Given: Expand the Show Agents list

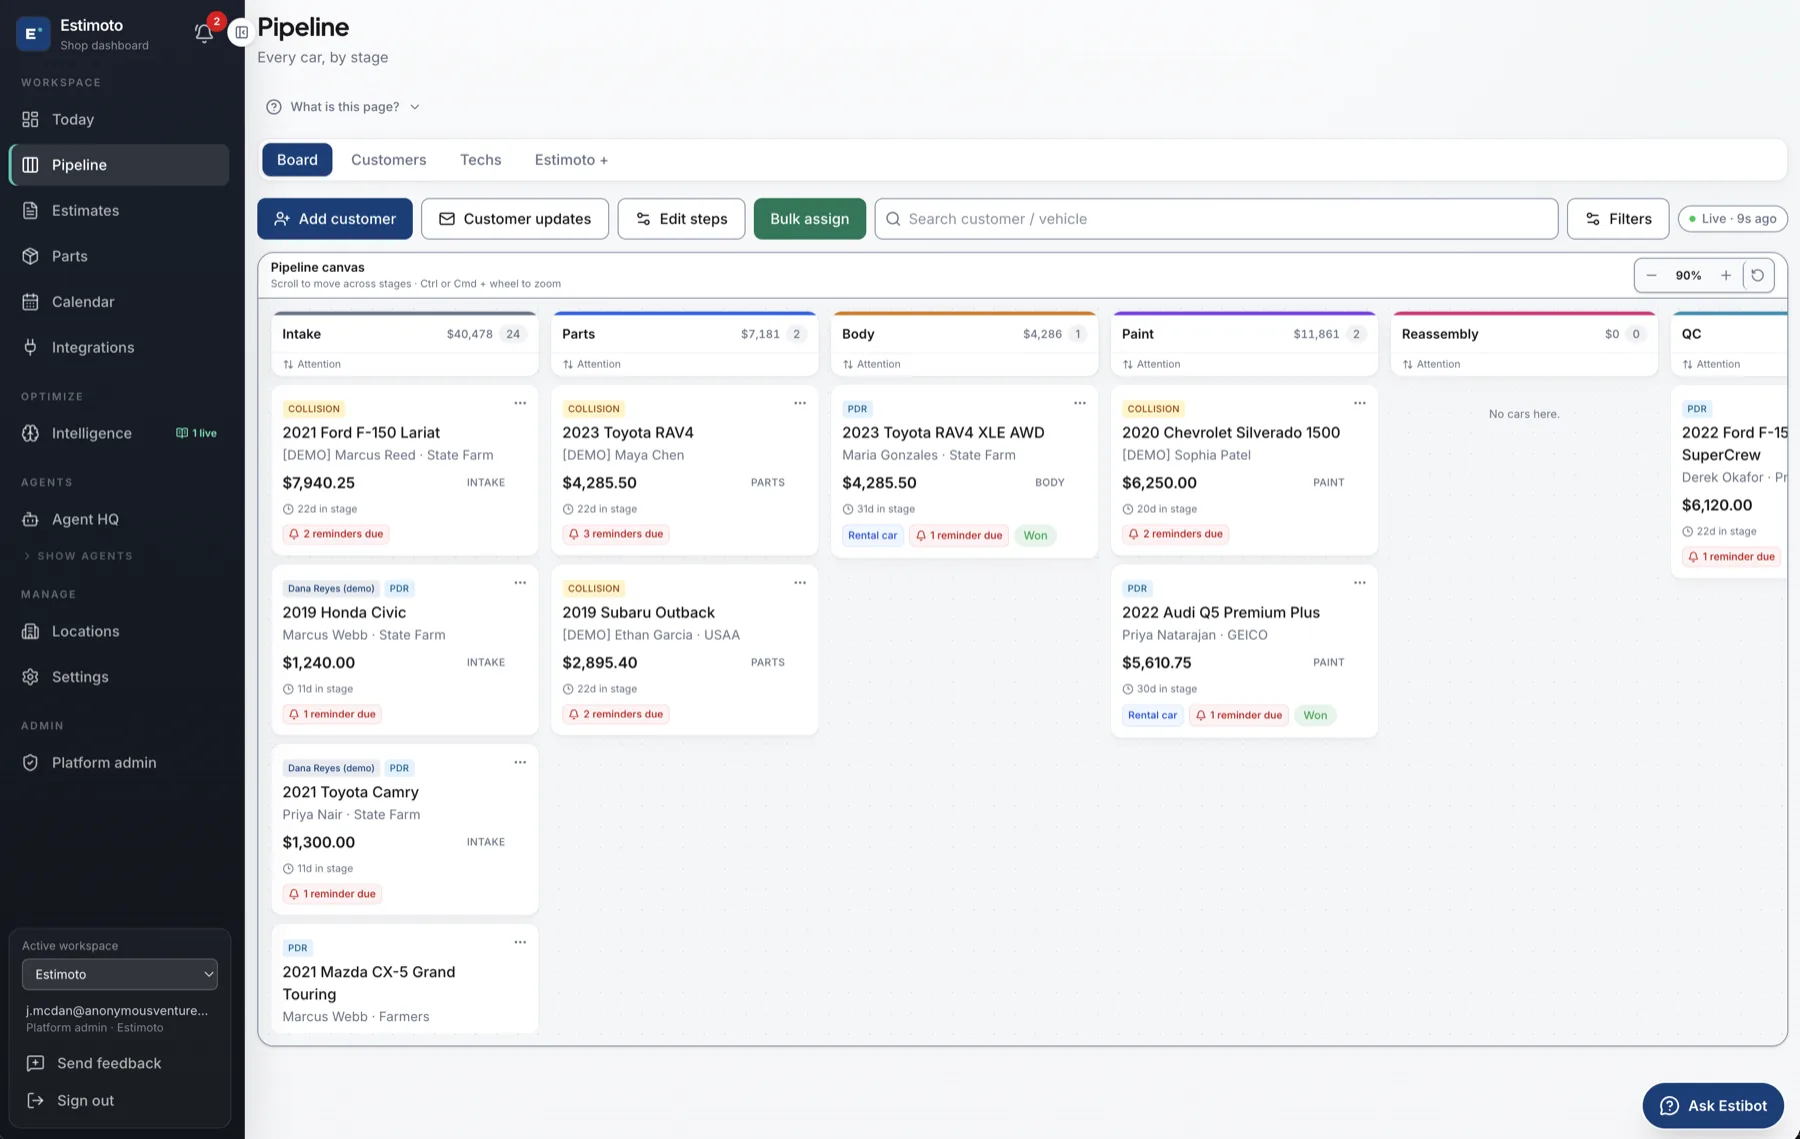Looking at the screenshot, I should pos(78,556).
